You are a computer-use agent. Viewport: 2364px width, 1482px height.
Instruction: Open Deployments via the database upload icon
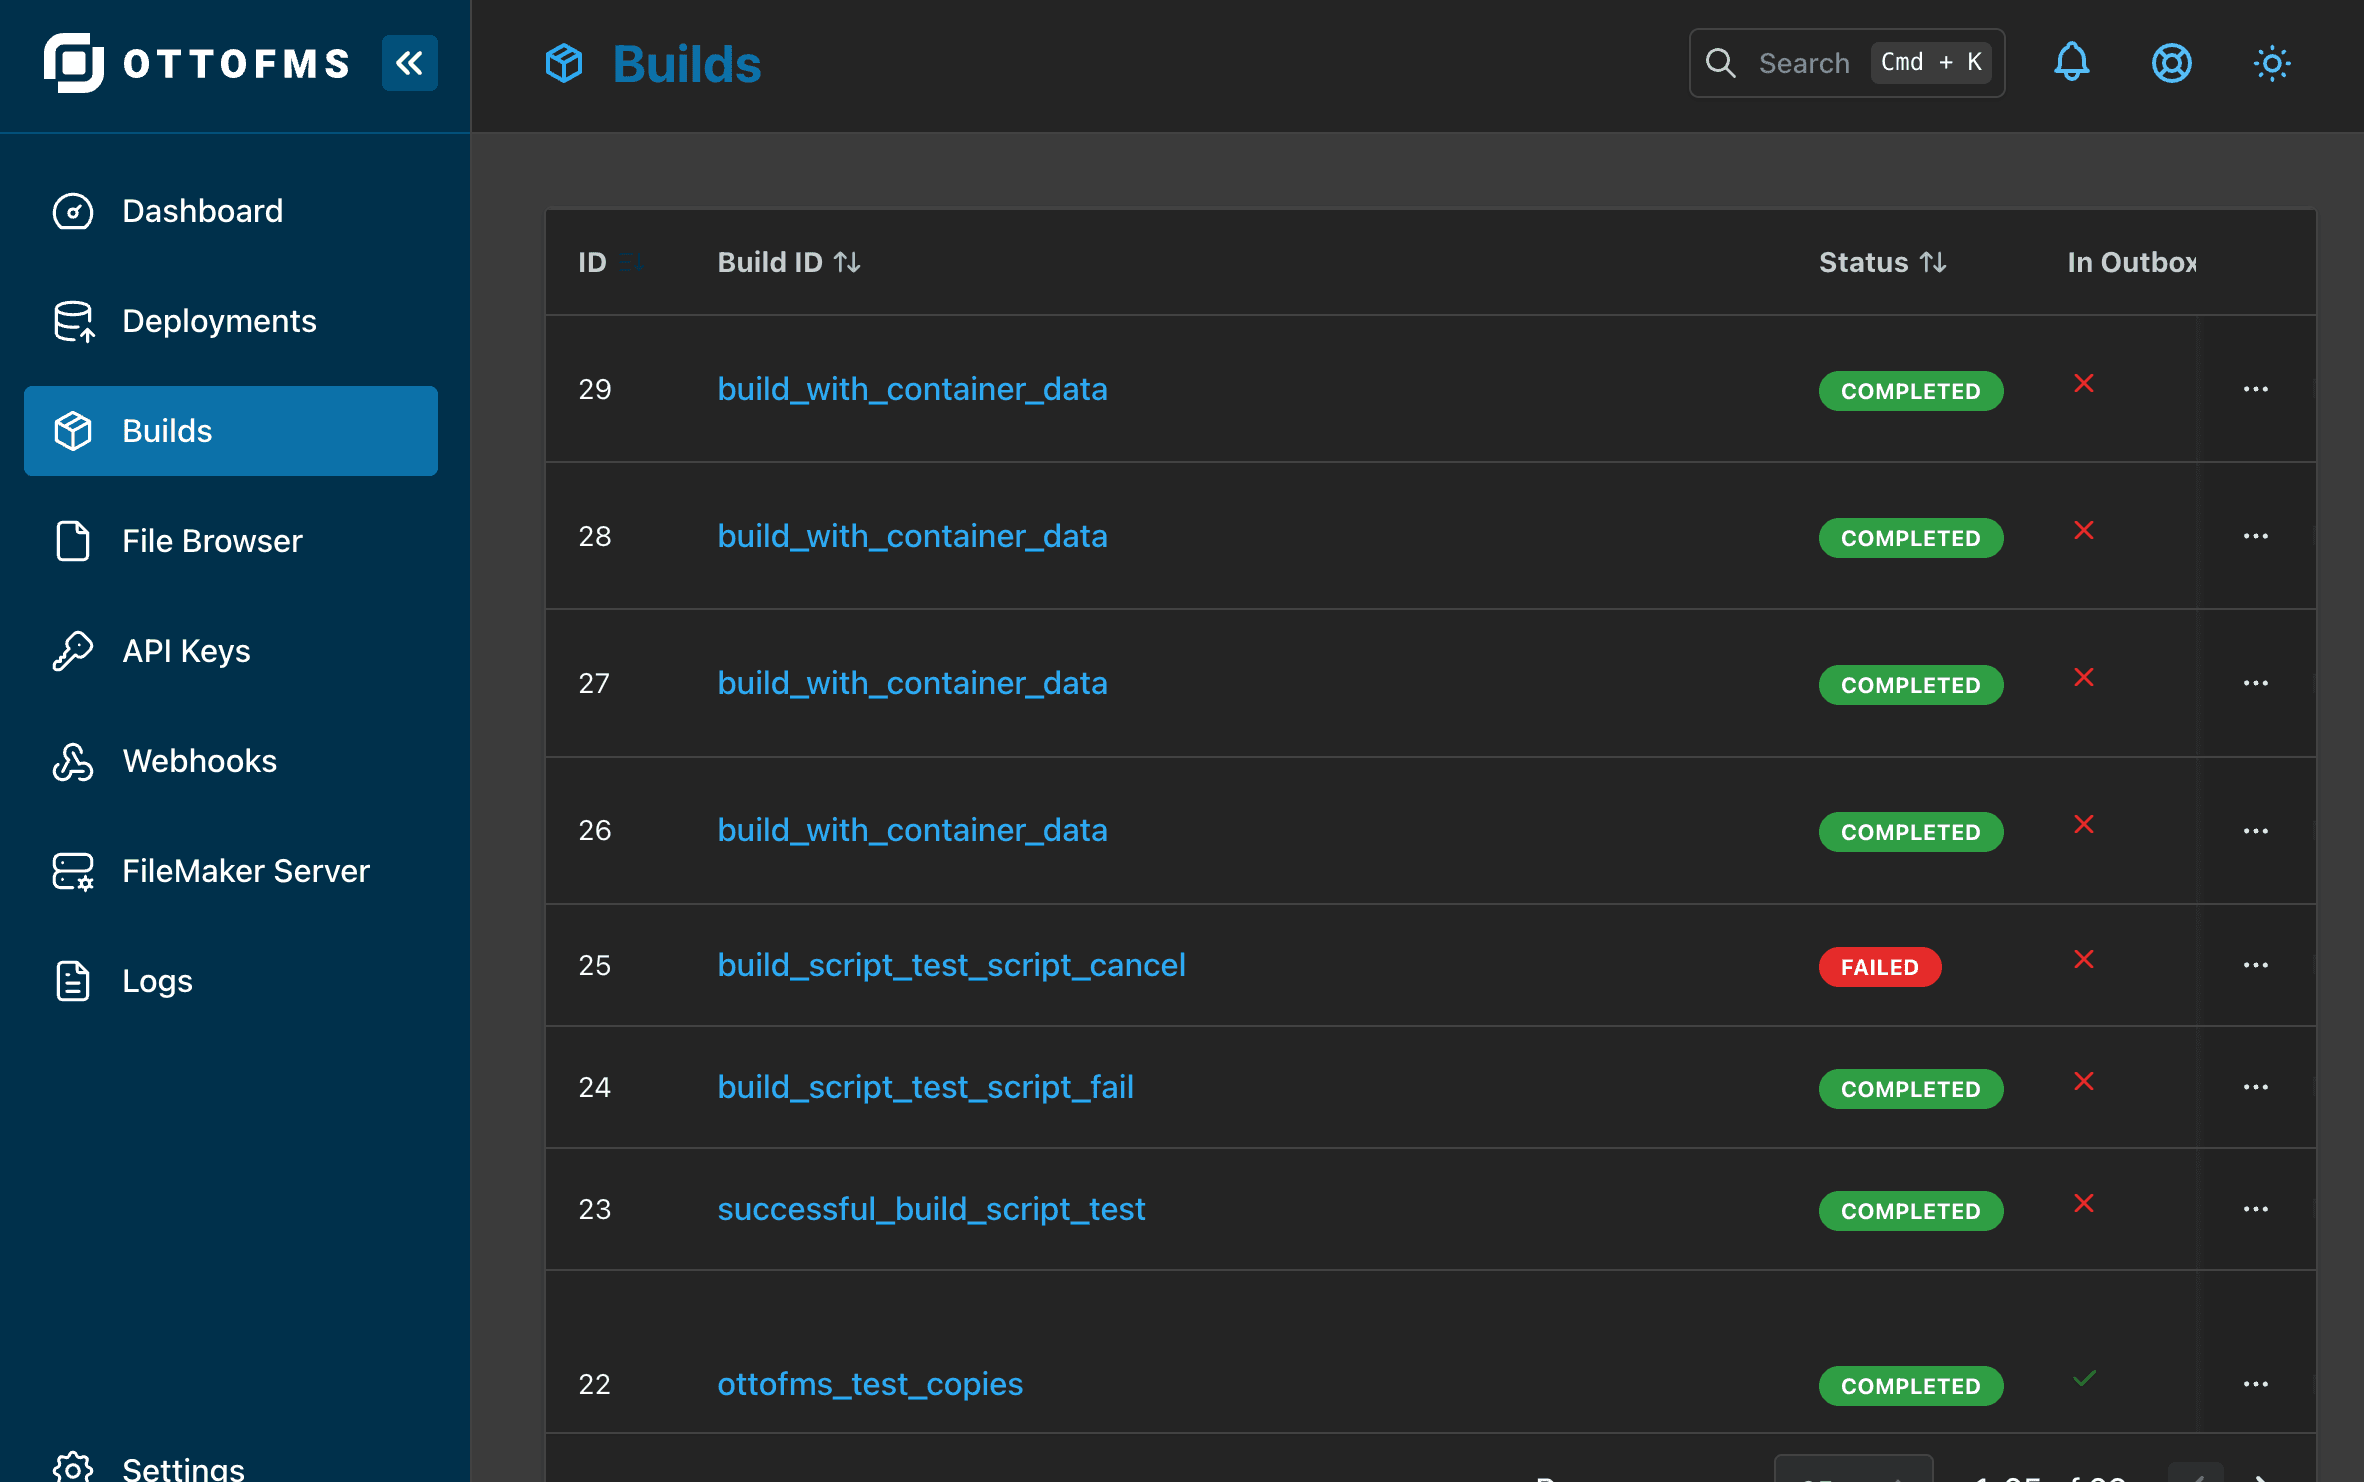tap(73, 321)
